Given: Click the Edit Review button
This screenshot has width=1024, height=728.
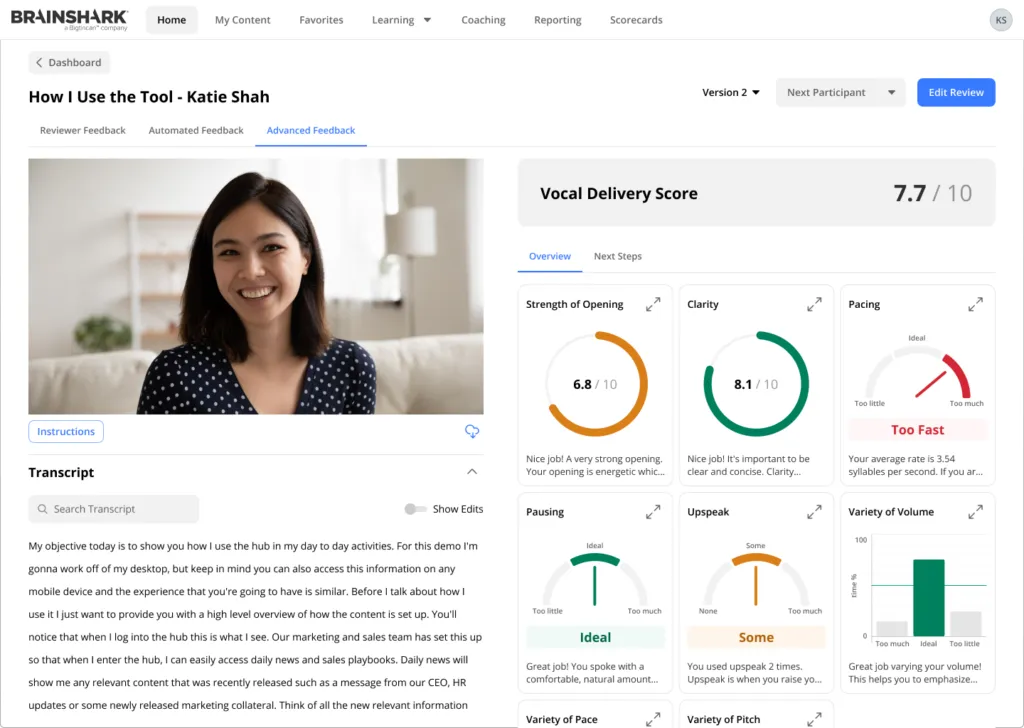Looking at the screenshot, I should [955, 93].
